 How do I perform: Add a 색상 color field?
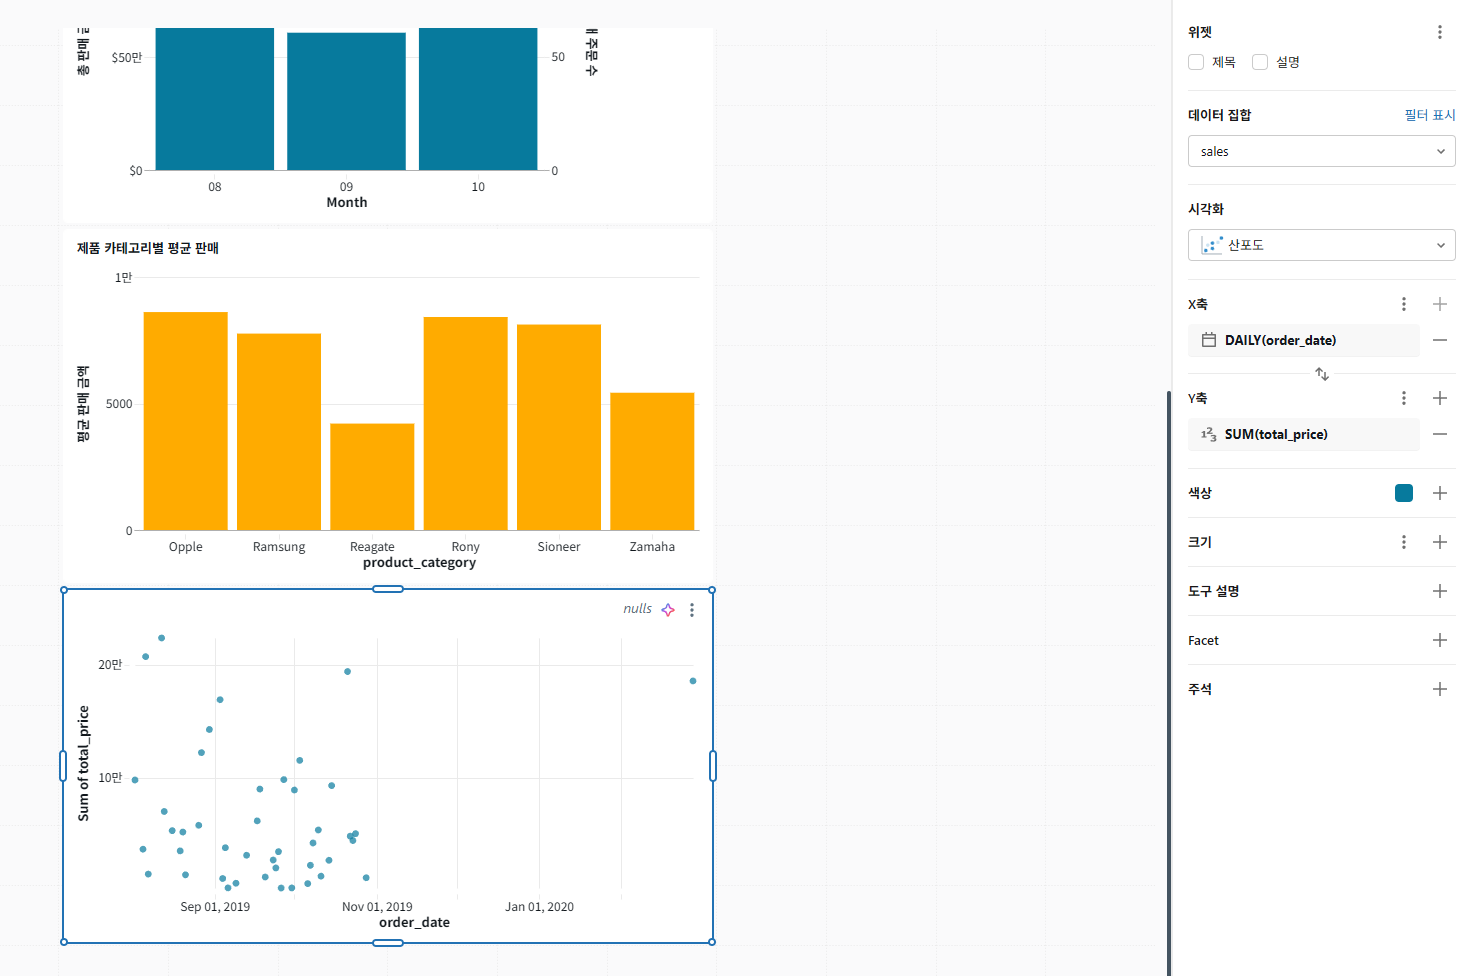[1440, 493]
